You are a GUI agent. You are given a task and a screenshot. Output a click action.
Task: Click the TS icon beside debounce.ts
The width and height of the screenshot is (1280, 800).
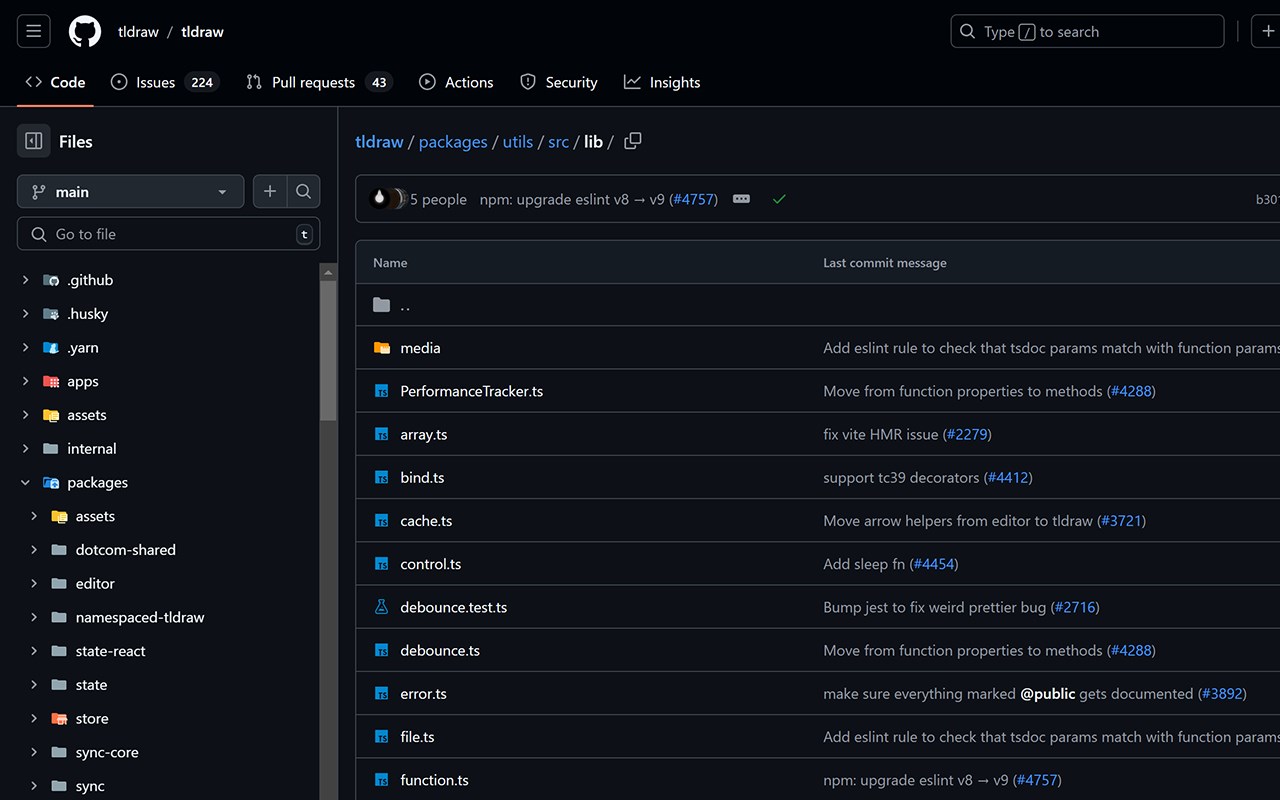click(x=381, y=650)
